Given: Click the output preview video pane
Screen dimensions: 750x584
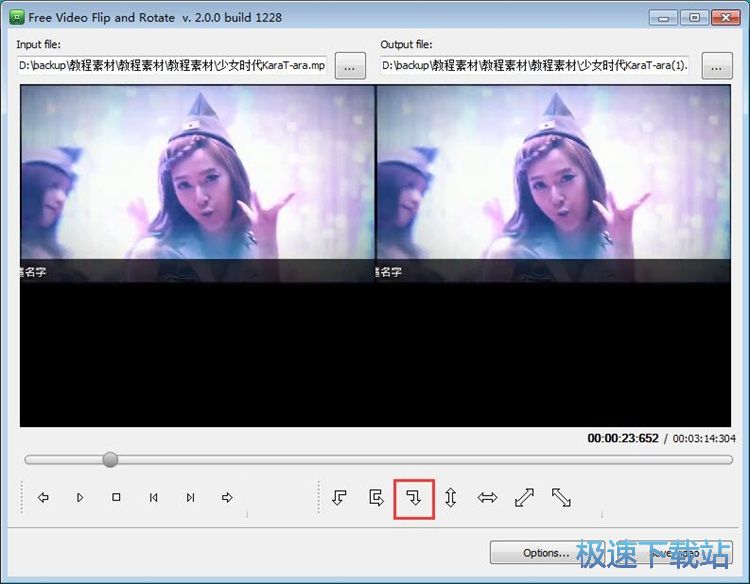Looking at the screenshot, I should [554, 255].
